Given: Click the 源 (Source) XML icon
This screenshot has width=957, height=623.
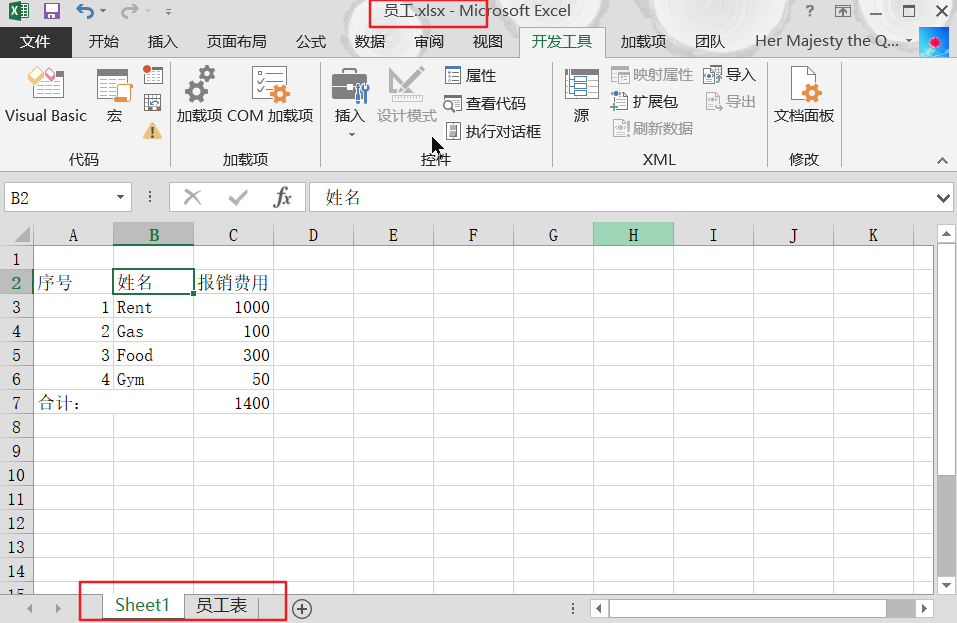Looking at the screenshot, I should [580, 95].
